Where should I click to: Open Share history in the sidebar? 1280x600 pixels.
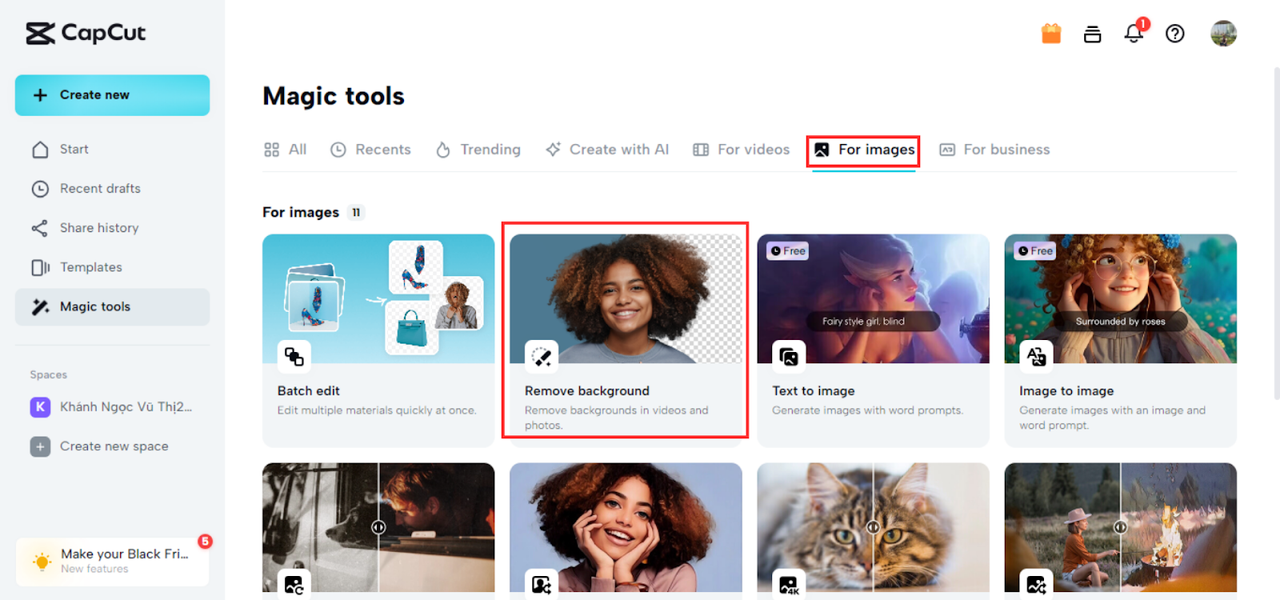pos(112,228)
